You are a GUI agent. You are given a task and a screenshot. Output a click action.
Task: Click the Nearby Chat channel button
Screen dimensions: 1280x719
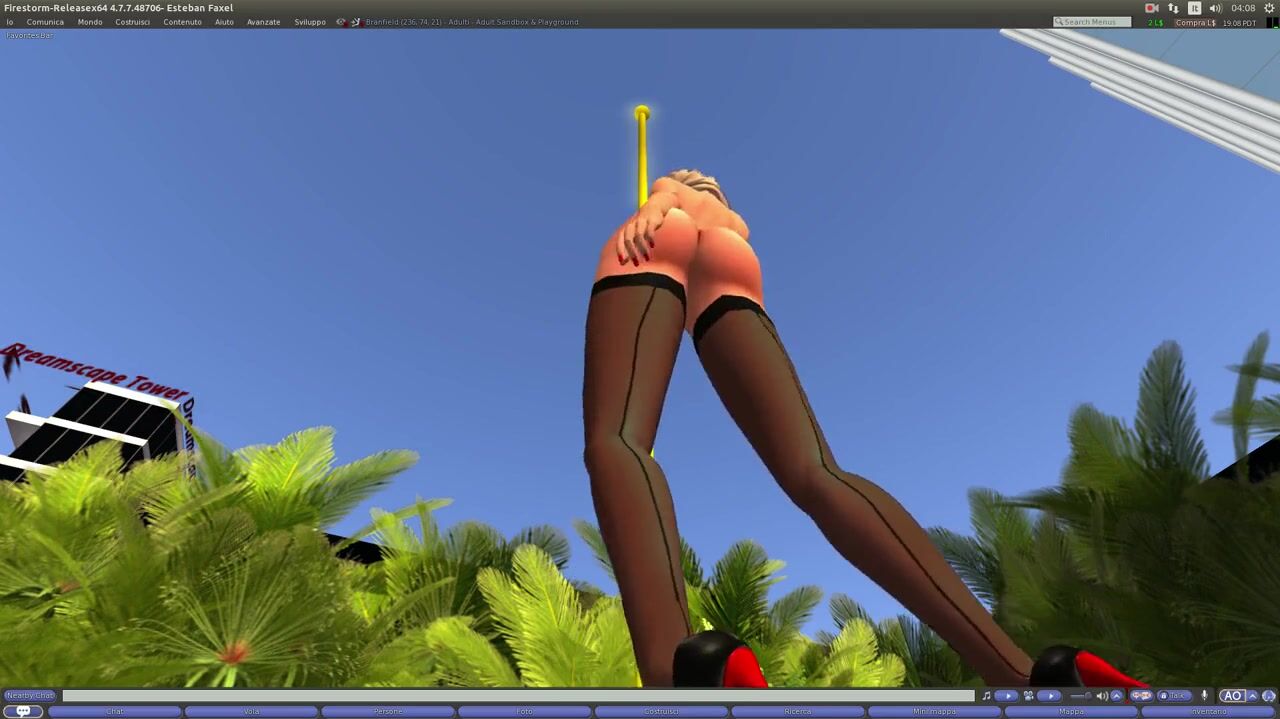point(30,696)
